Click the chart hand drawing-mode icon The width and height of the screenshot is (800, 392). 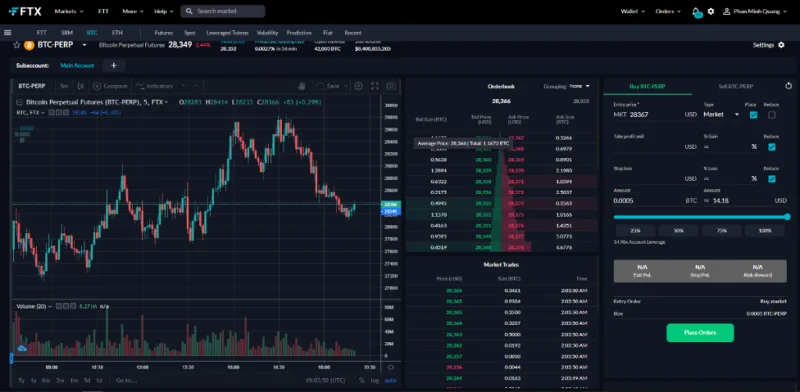(x=302, y=86)
